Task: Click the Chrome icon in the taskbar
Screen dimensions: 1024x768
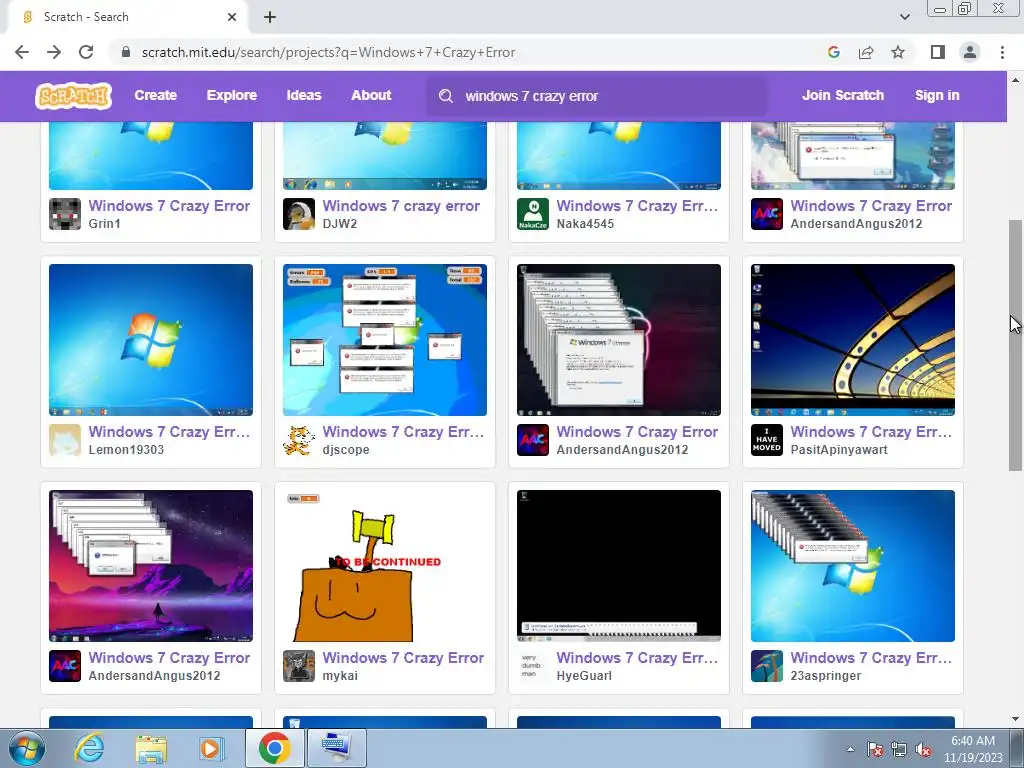Action: [x=274, y=748]
